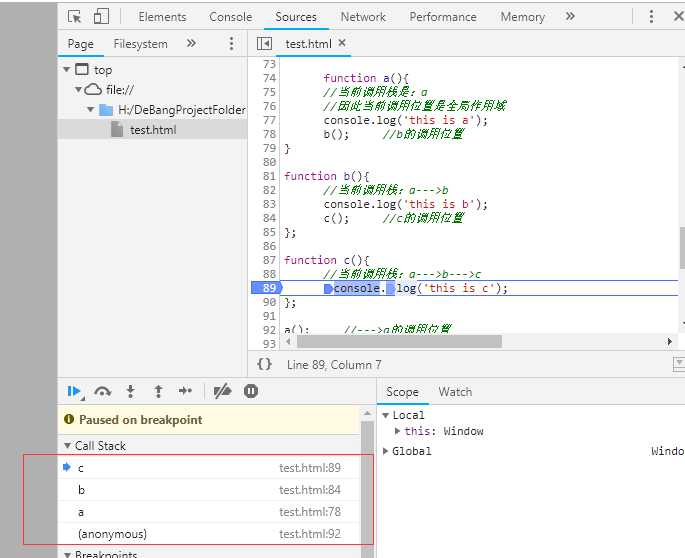Click the horizontal scrollbar right arrow
This screenshot has height=558, width=685.
pyautogui.click(x=669, y=341)
